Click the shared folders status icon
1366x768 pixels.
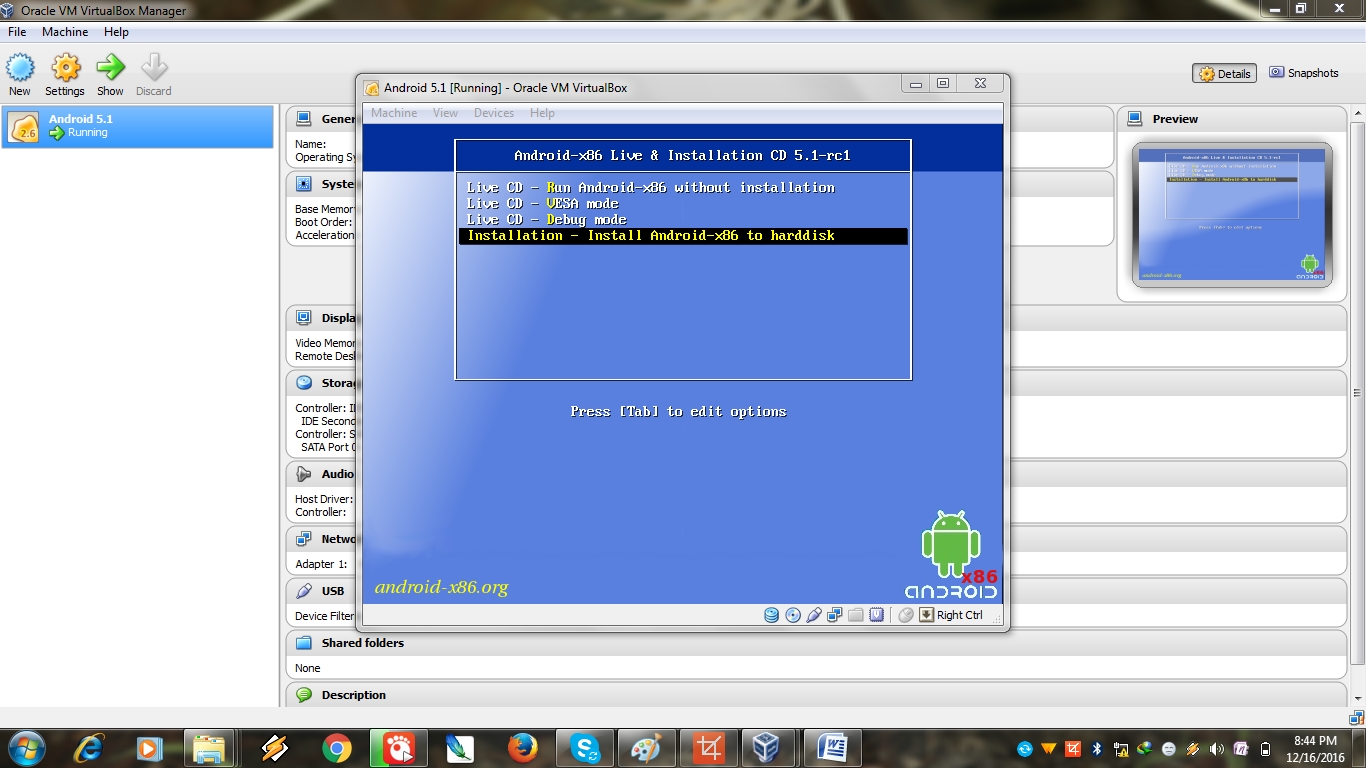[856, 615]
